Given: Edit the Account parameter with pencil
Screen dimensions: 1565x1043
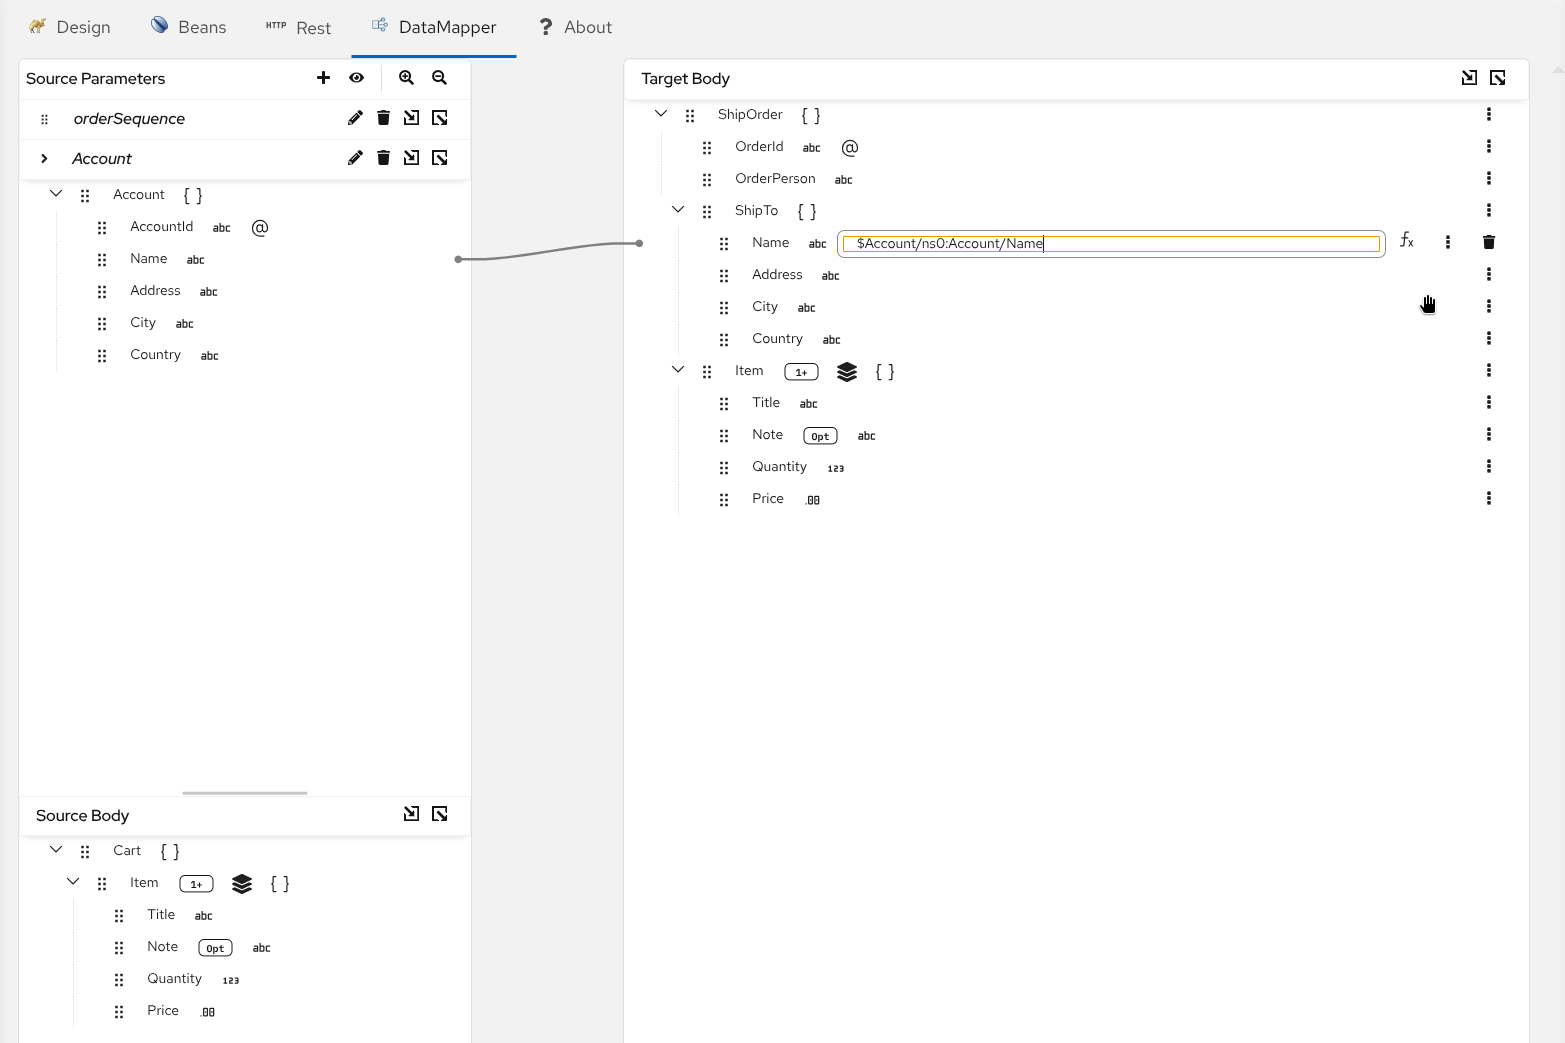Looking at the screenshot, I should click(355, 158).
